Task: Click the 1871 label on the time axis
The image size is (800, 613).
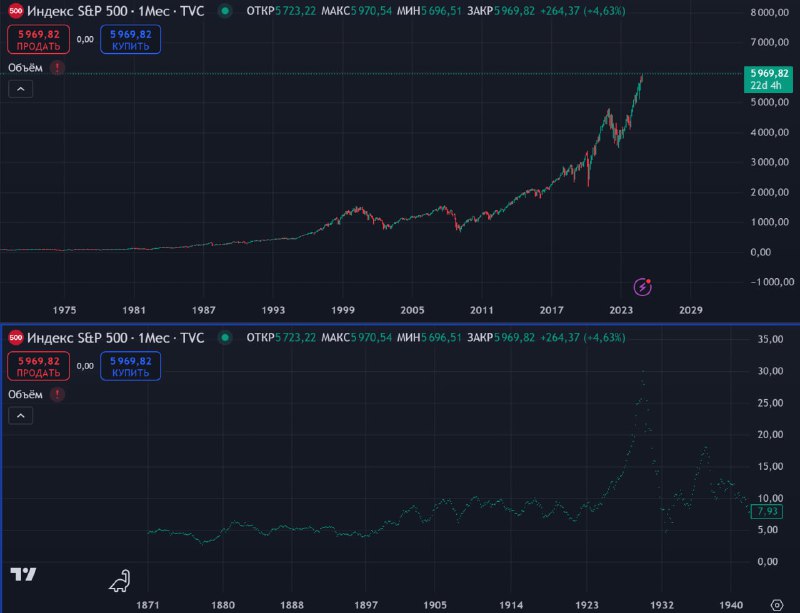Action: coord(147,605)
